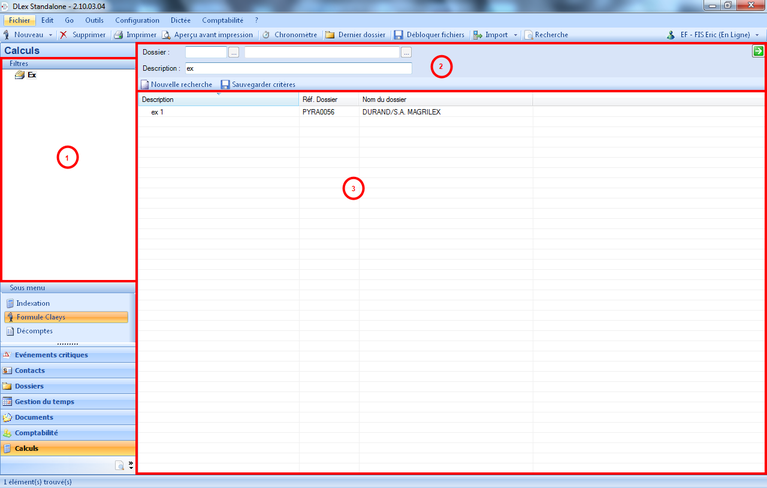The width and height of the screenshot is (767, 488).
Task: Open the Outils menu
Action: coord(94,20)
